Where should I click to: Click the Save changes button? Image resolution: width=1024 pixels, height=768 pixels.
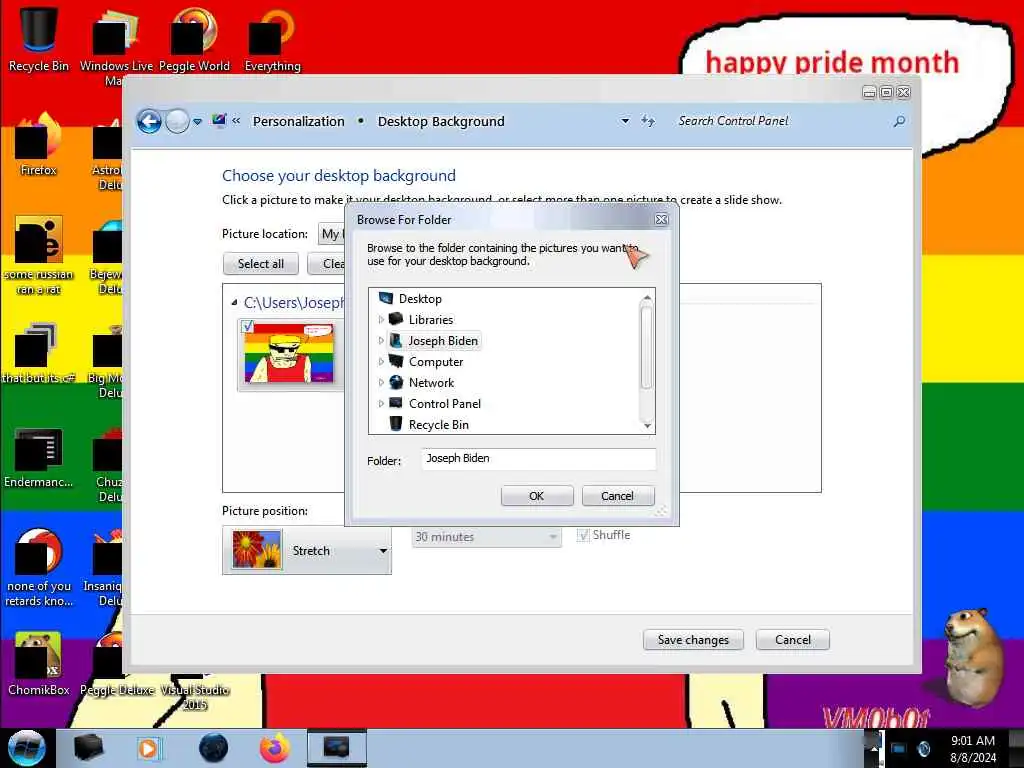[x=693, y=640]
